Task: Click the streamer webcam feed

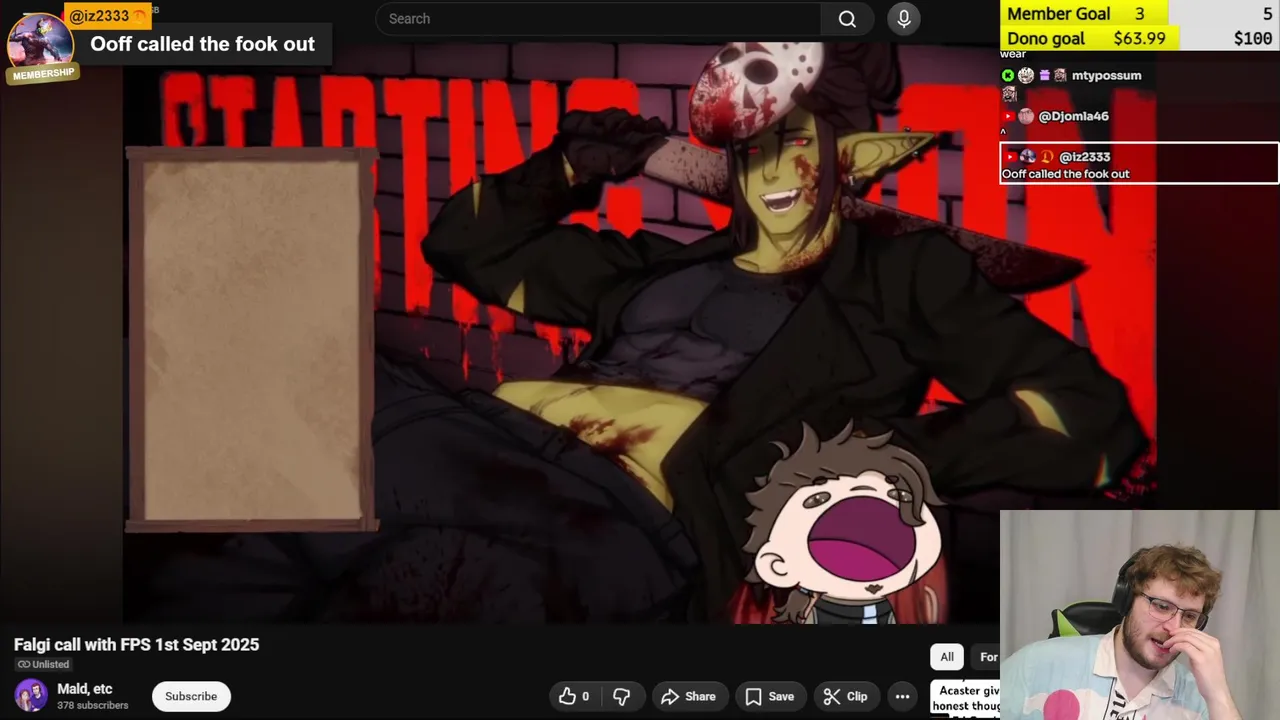Action: click(x=1139, y=615)
